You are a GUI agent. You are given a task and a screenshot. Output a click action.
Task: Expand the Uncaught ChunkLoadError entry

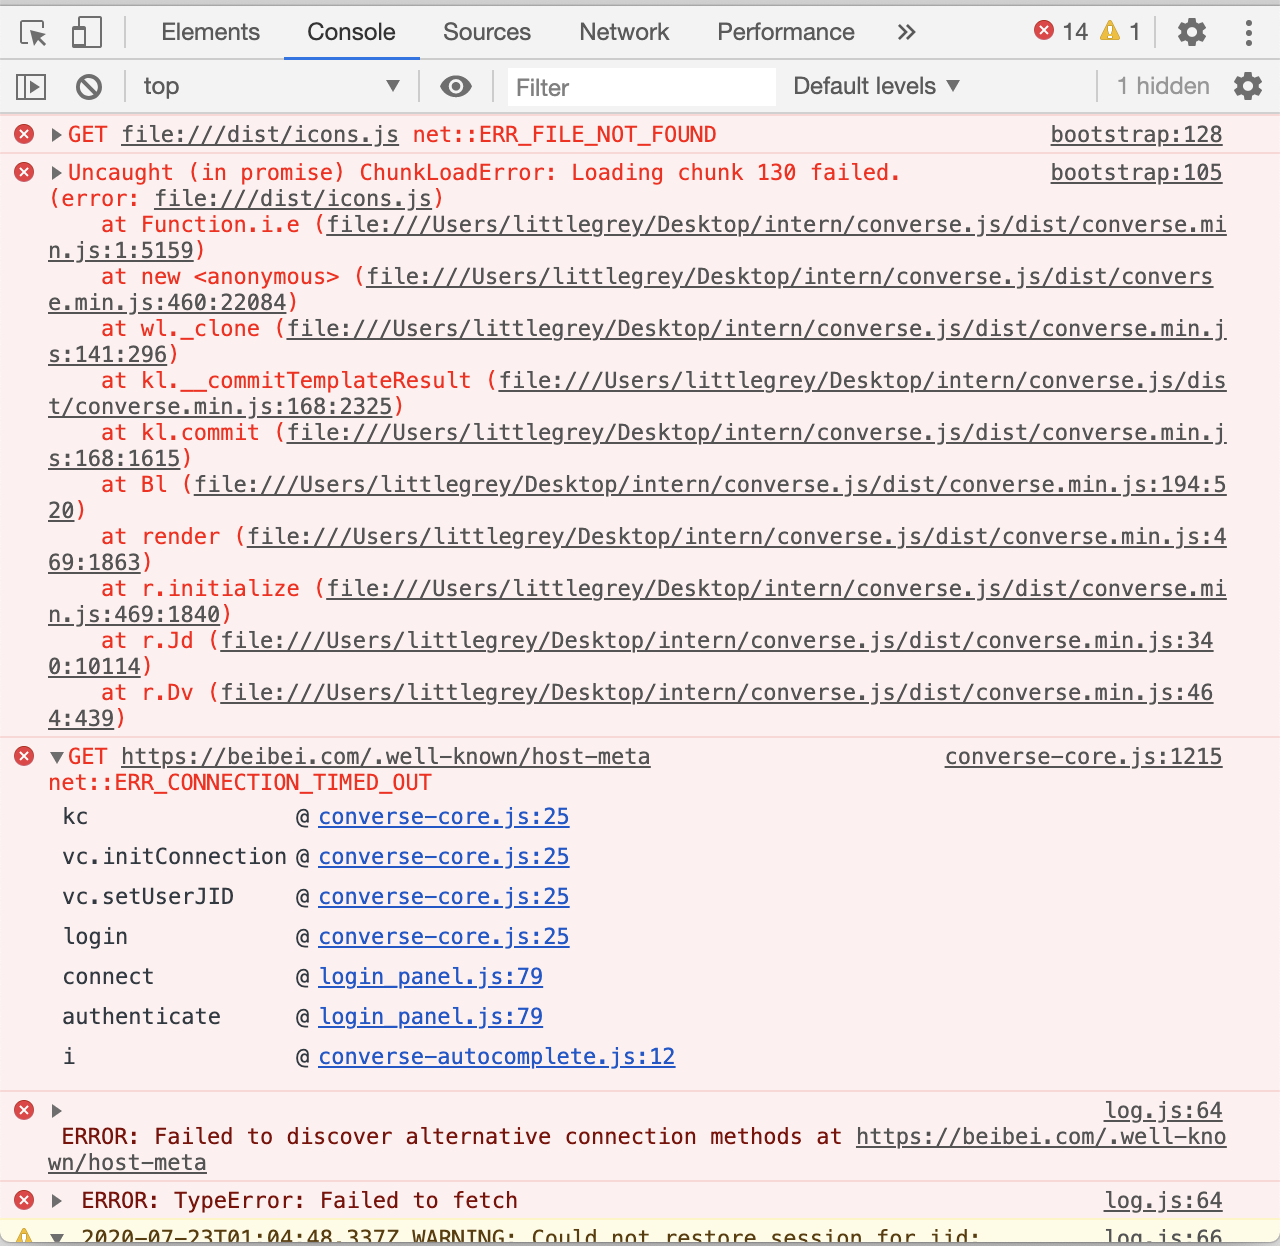(x=57, y=173)
